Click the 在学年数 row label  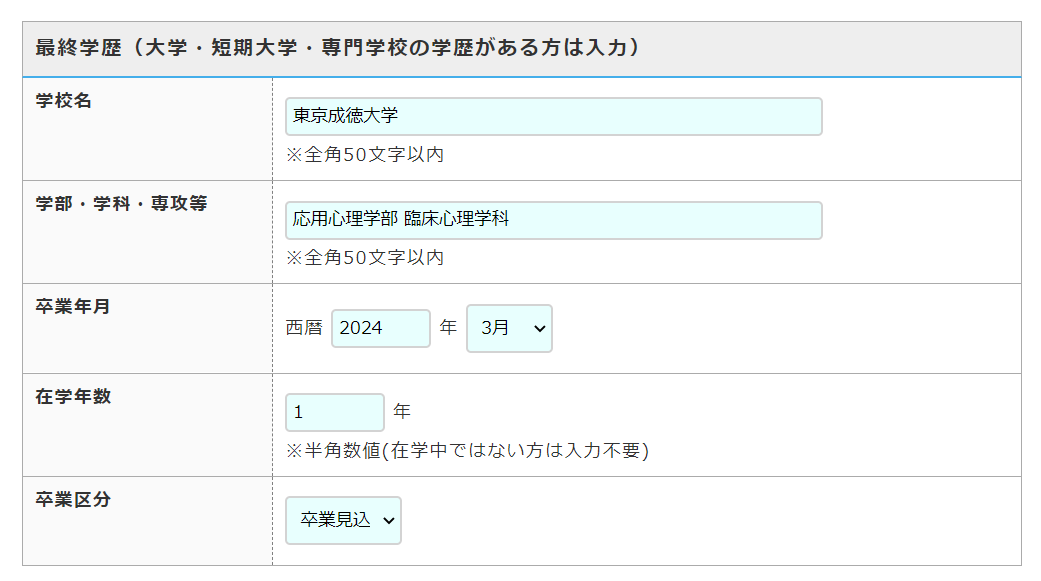point(73,396)
